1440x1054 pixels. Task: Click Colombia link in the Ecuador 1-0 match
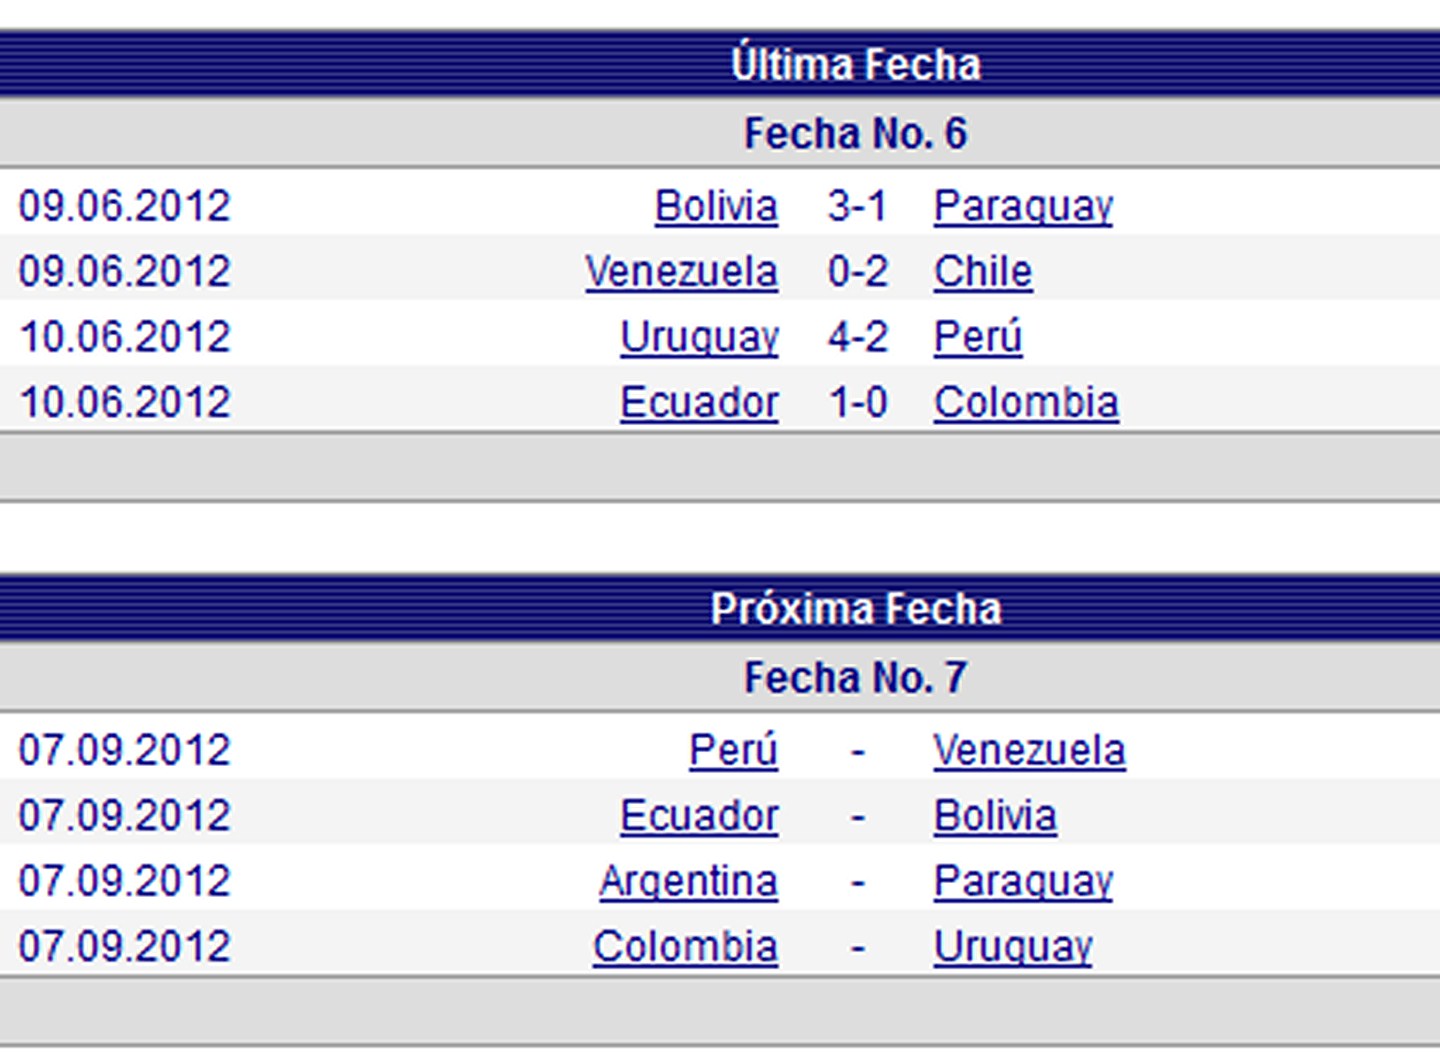[1026, 402]
